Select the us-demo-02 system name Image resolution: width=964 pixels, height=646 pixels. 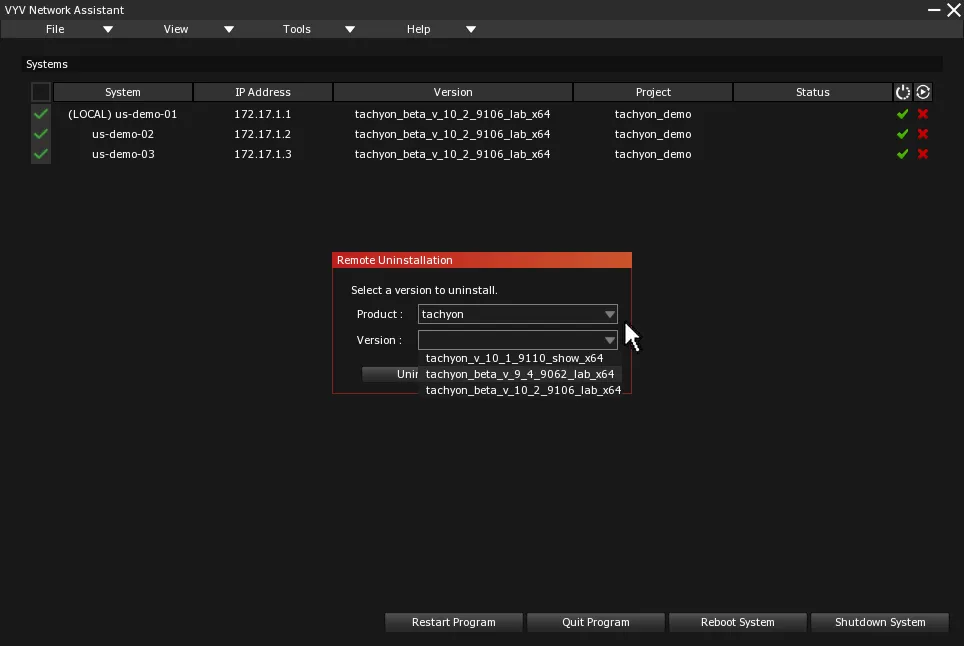tap(123, 134)
